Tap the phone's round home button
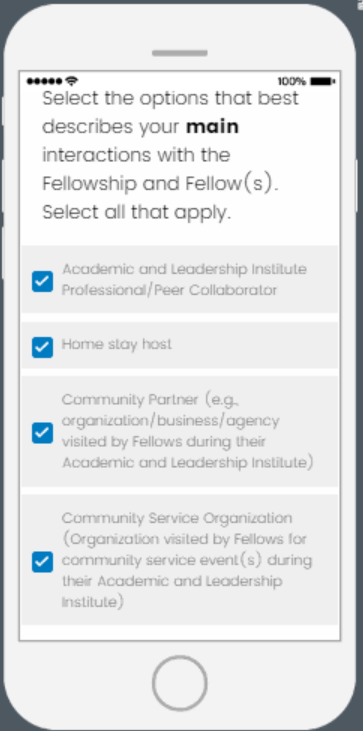Viewport: 363px width, 731px height. pos(179,683)
